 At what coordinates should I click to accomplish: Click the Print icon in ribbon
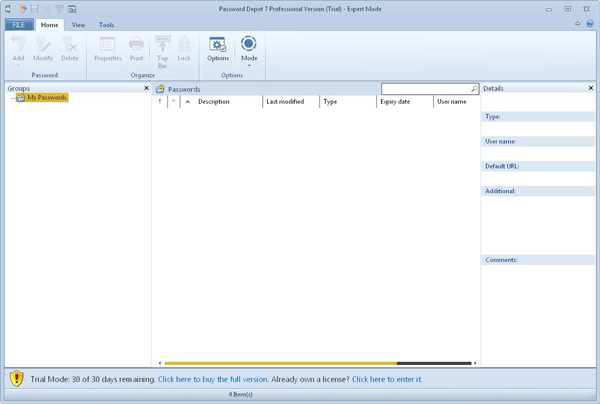pos(136,44)
